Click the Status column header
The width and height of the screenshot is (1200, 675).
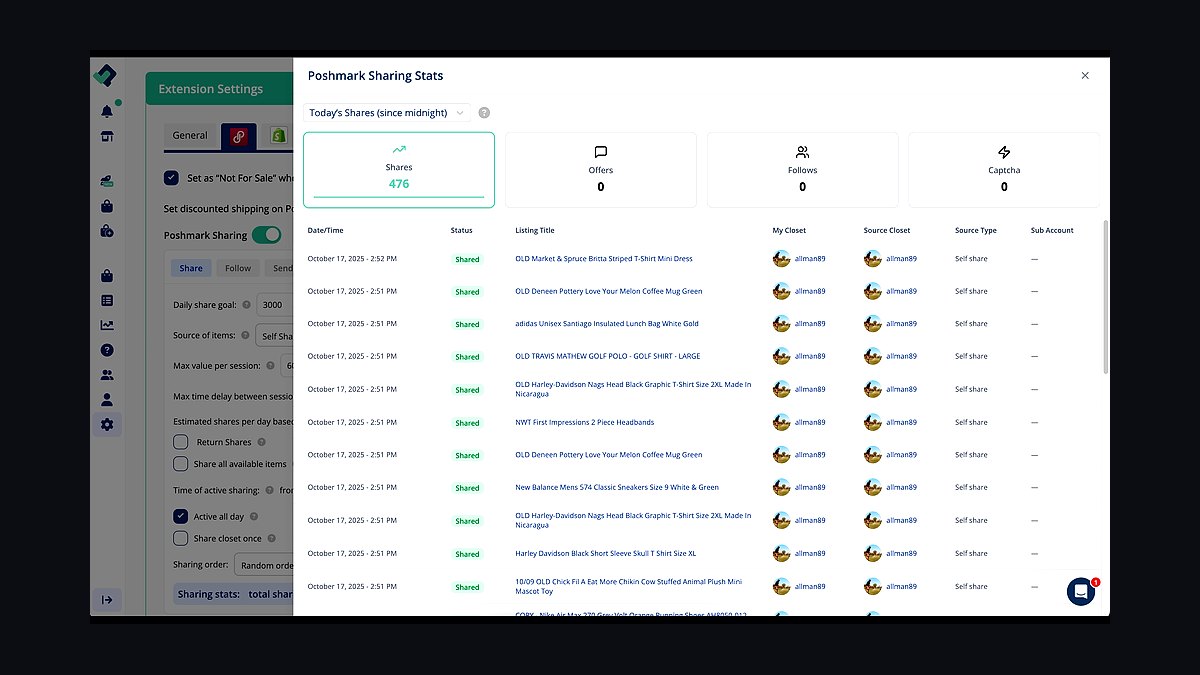462,230
